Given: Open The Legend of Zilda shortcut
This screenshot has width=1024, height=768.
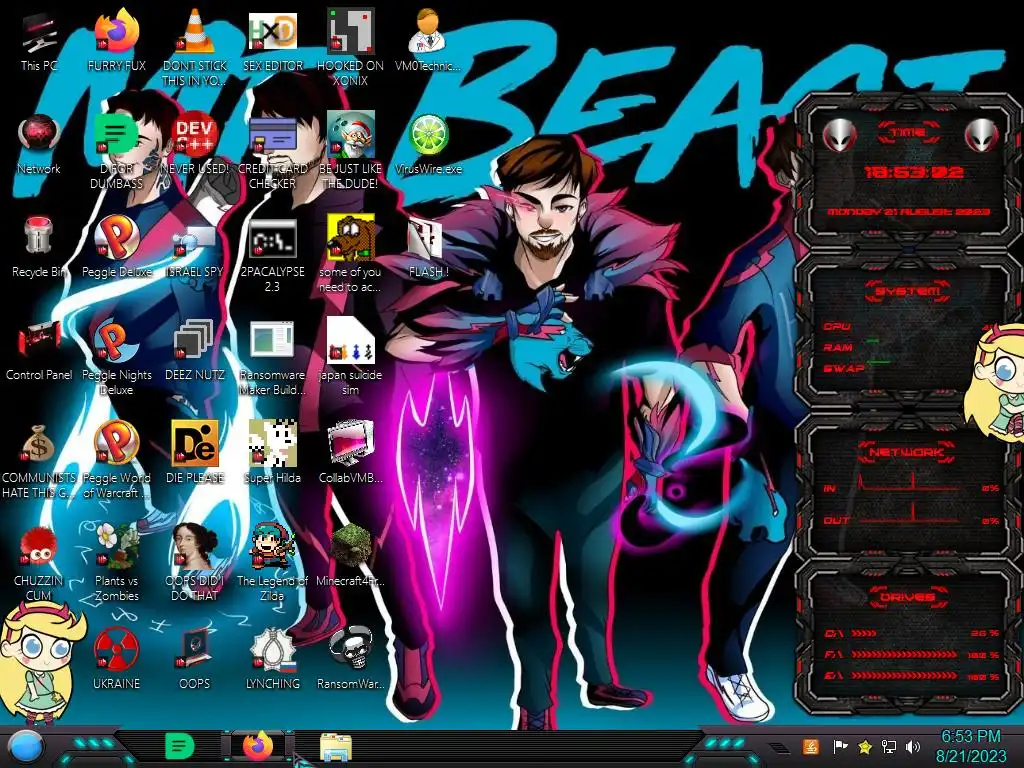Looking at the screenshot, I should click(272, 563).
